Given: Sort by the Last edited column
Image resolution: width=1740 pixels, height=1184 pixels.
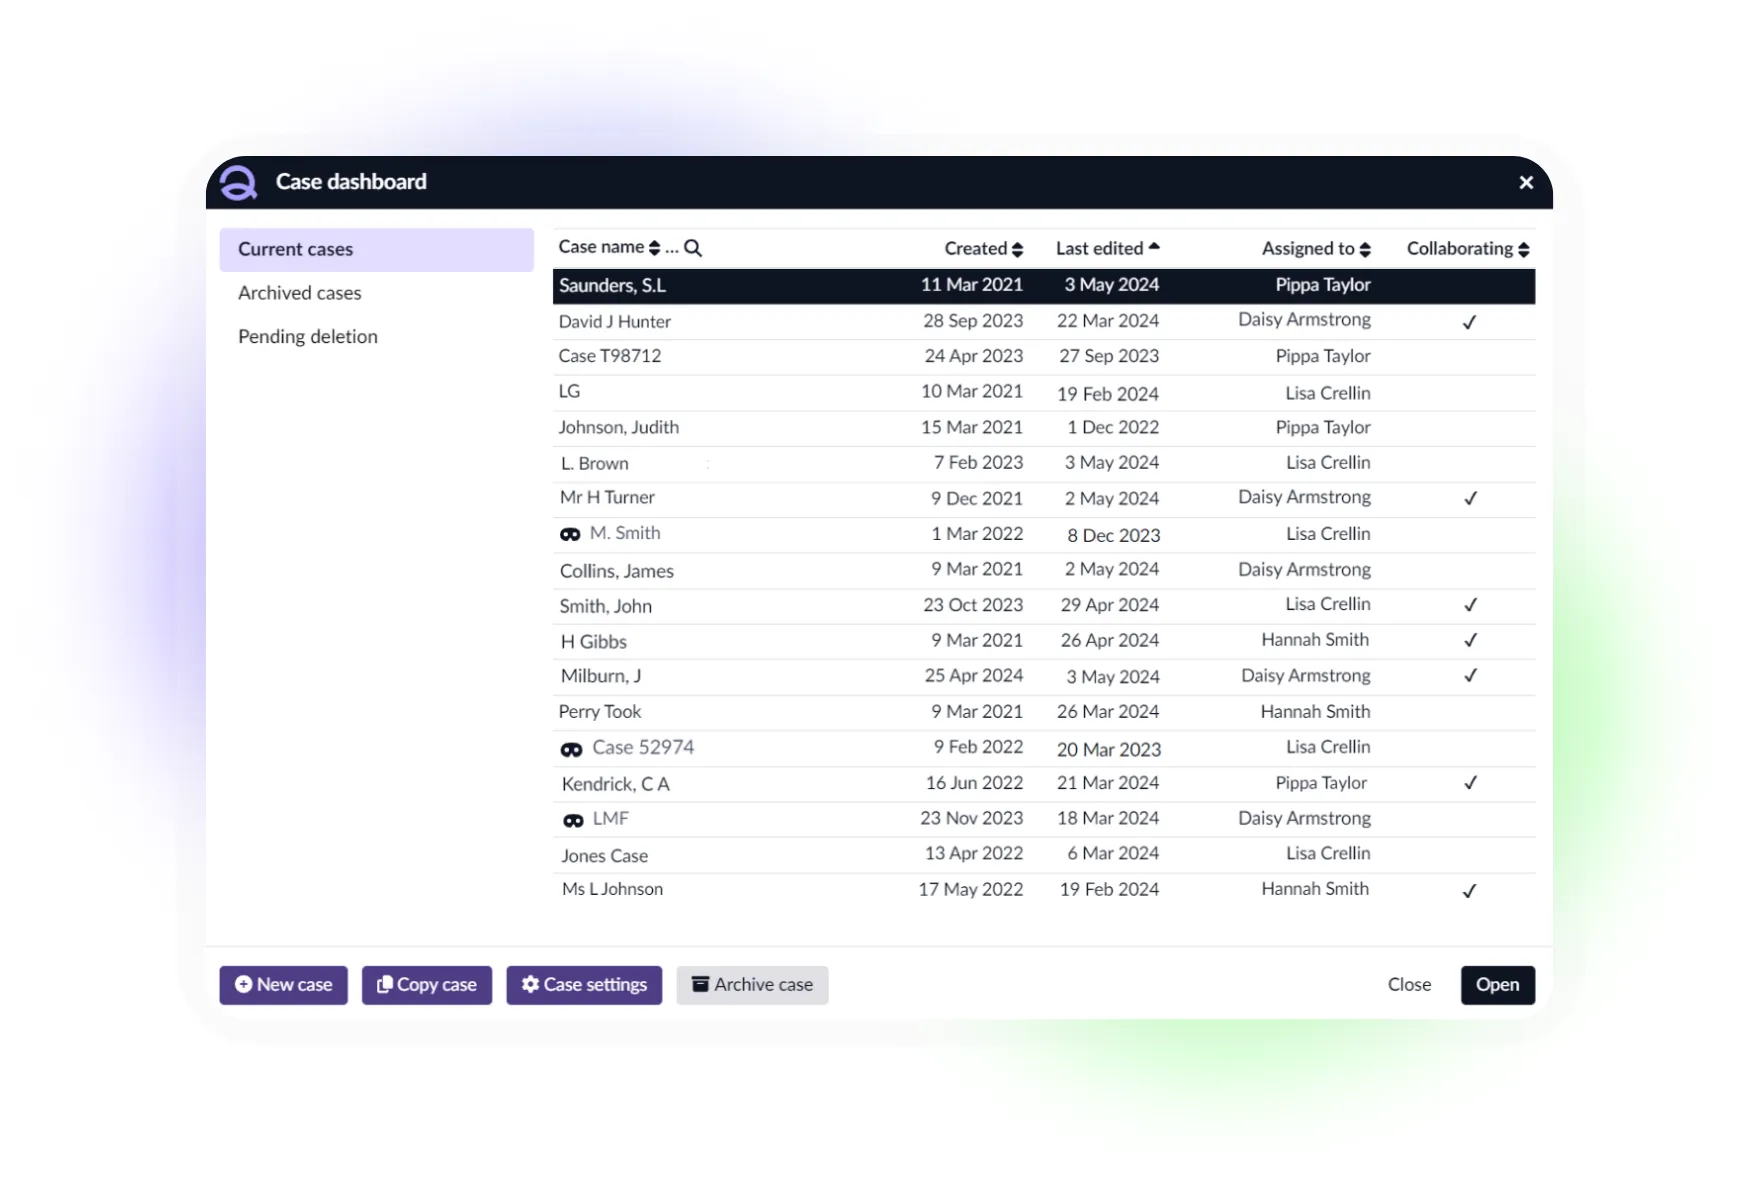Looking at the screenshot, I should click(x=1107, y=248).
